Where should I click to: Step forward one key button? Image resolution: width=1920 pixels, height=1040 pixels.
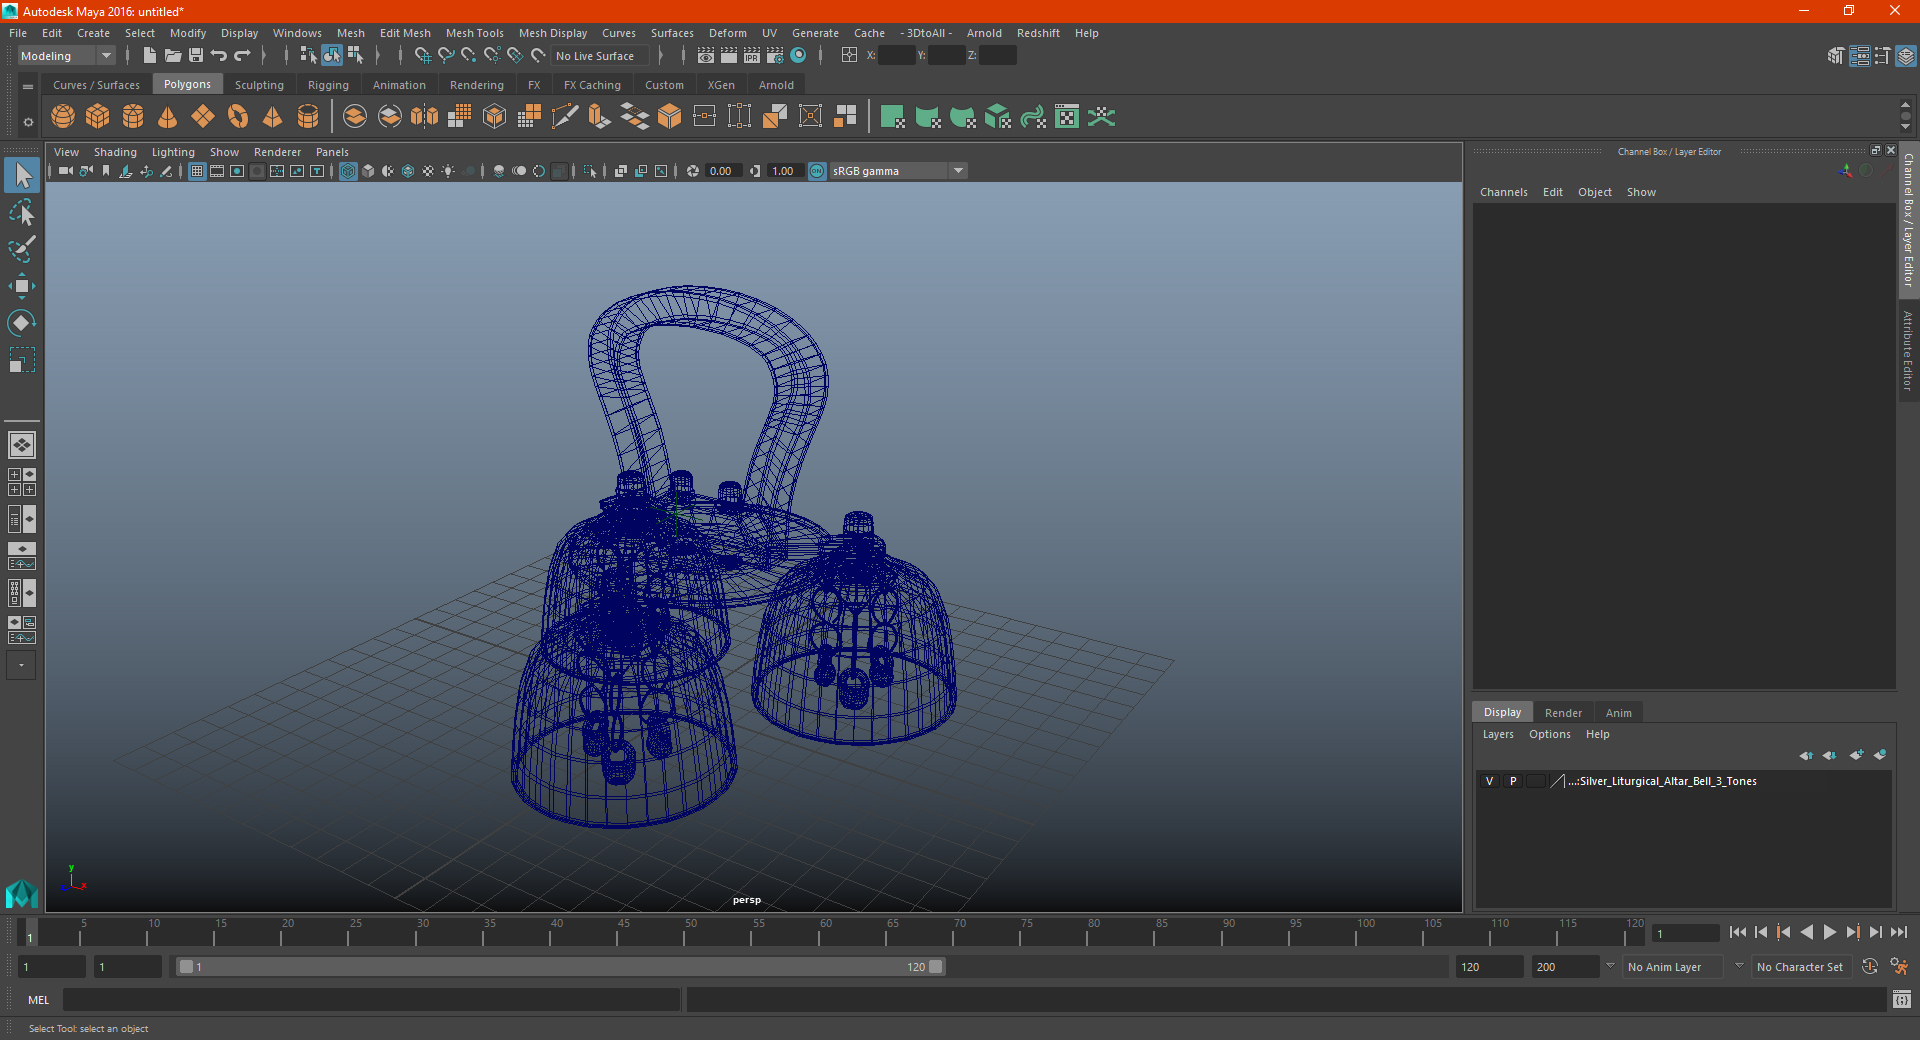pos(1852,932)
